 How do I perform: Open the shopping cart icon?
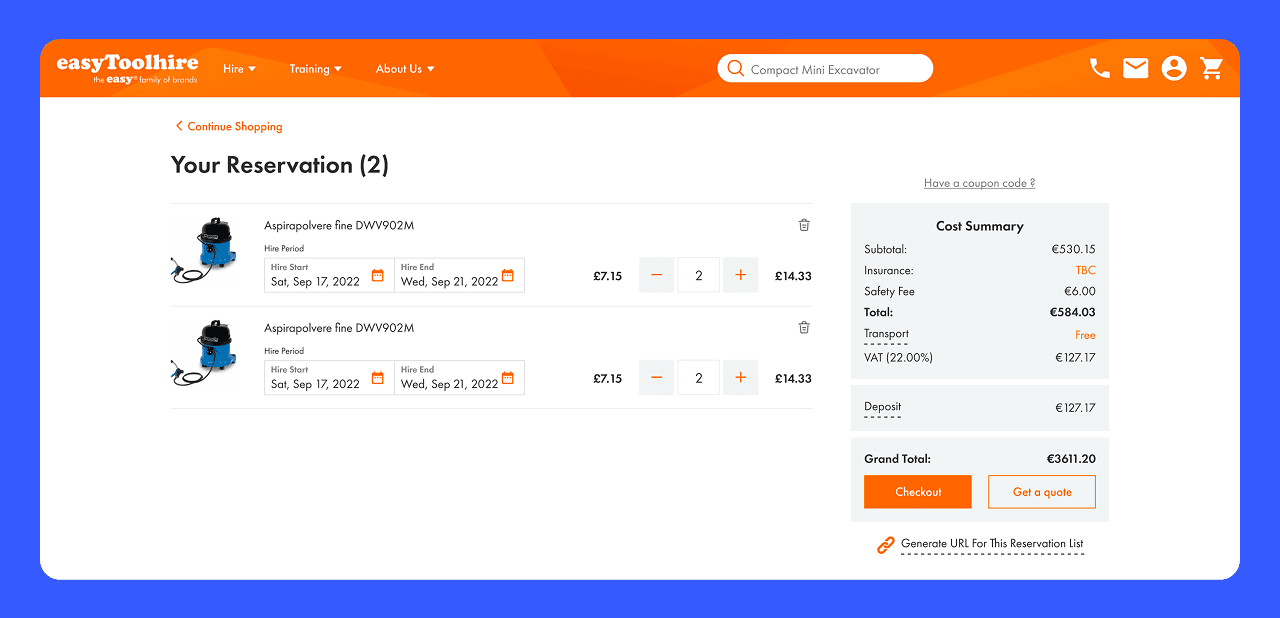tap(1212, 68)
